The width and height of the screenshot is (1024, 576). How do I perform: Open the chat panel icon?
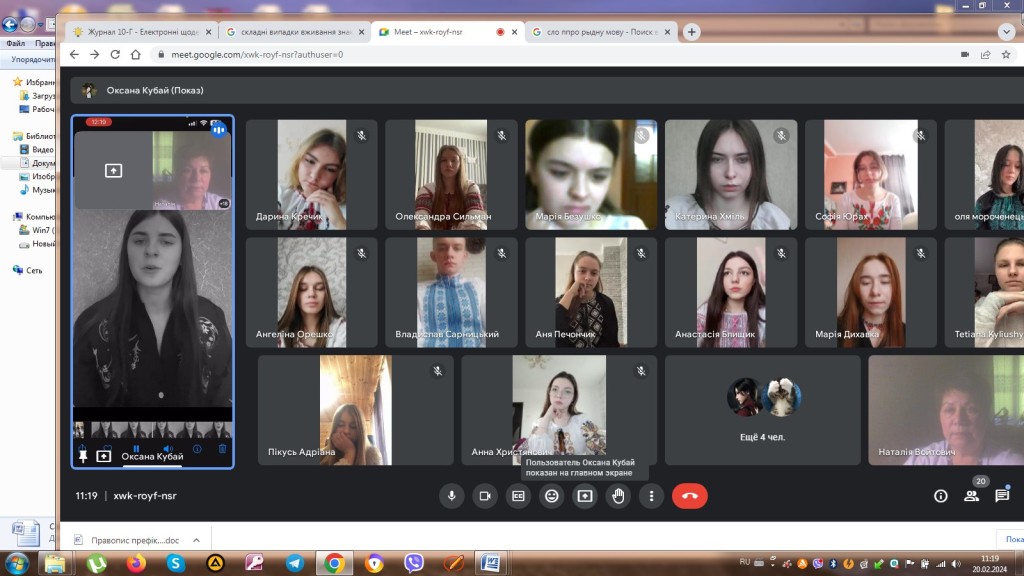[1002, 495]
